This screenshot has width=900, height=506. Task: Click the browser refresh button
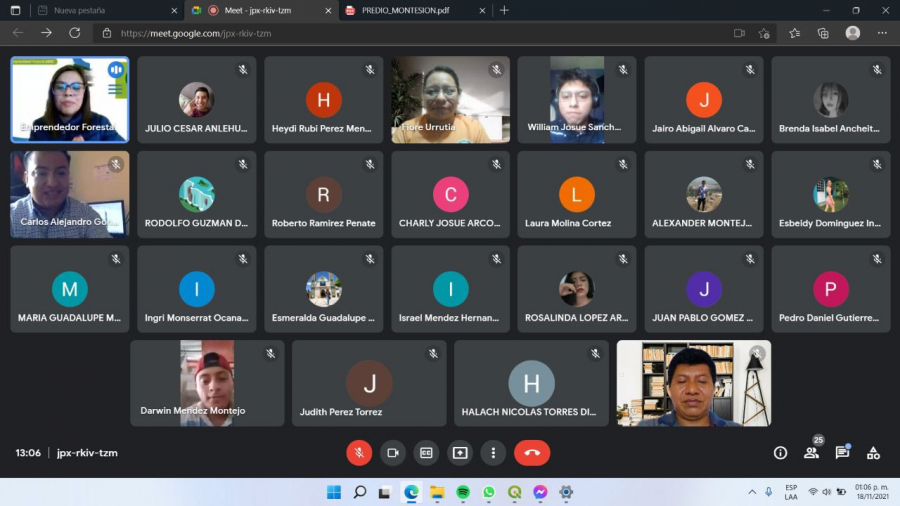tap(74, 33)
